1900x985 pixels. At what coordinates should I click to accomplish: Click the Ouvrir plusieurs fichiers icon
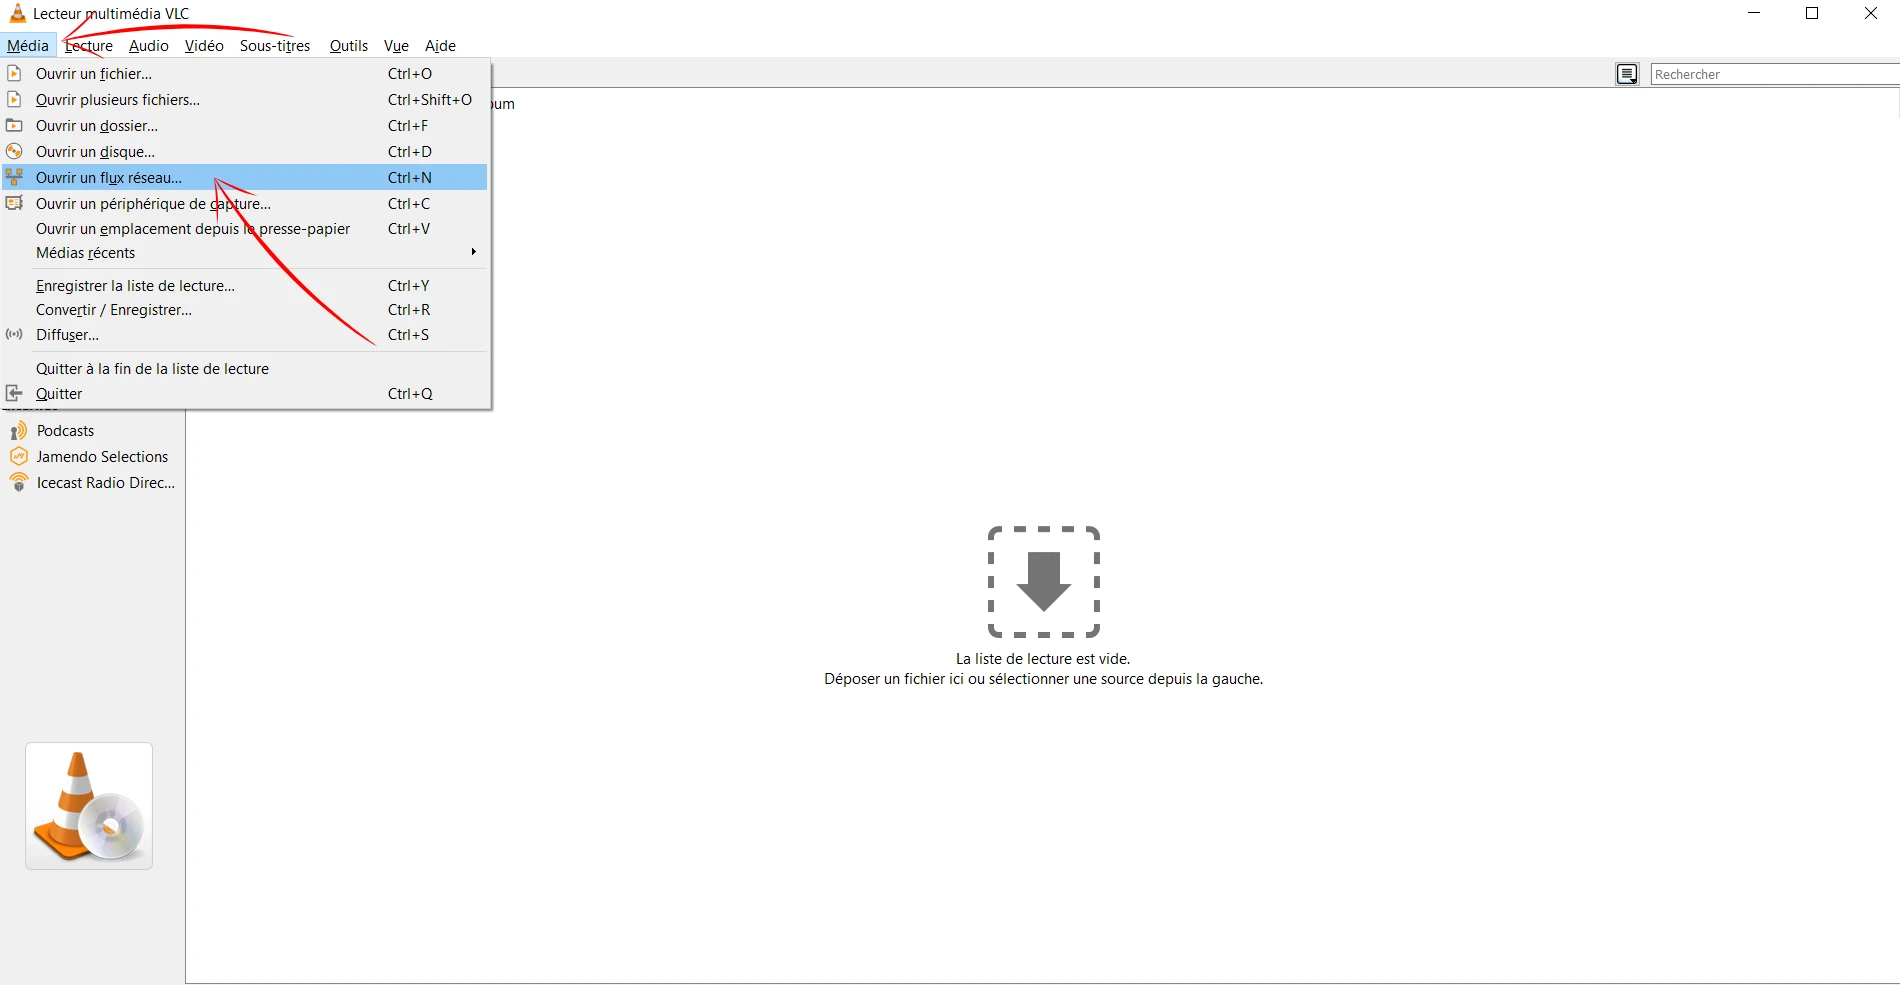pos(14,99)
